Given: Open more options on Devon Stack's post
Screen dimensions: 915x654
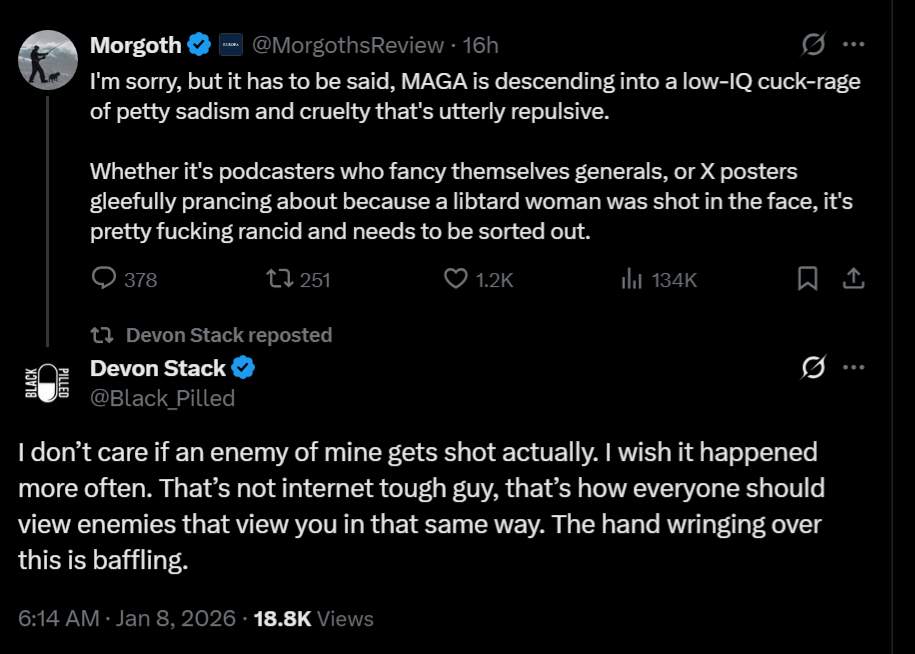Looking at the screenshot, I should coord(853,369).
